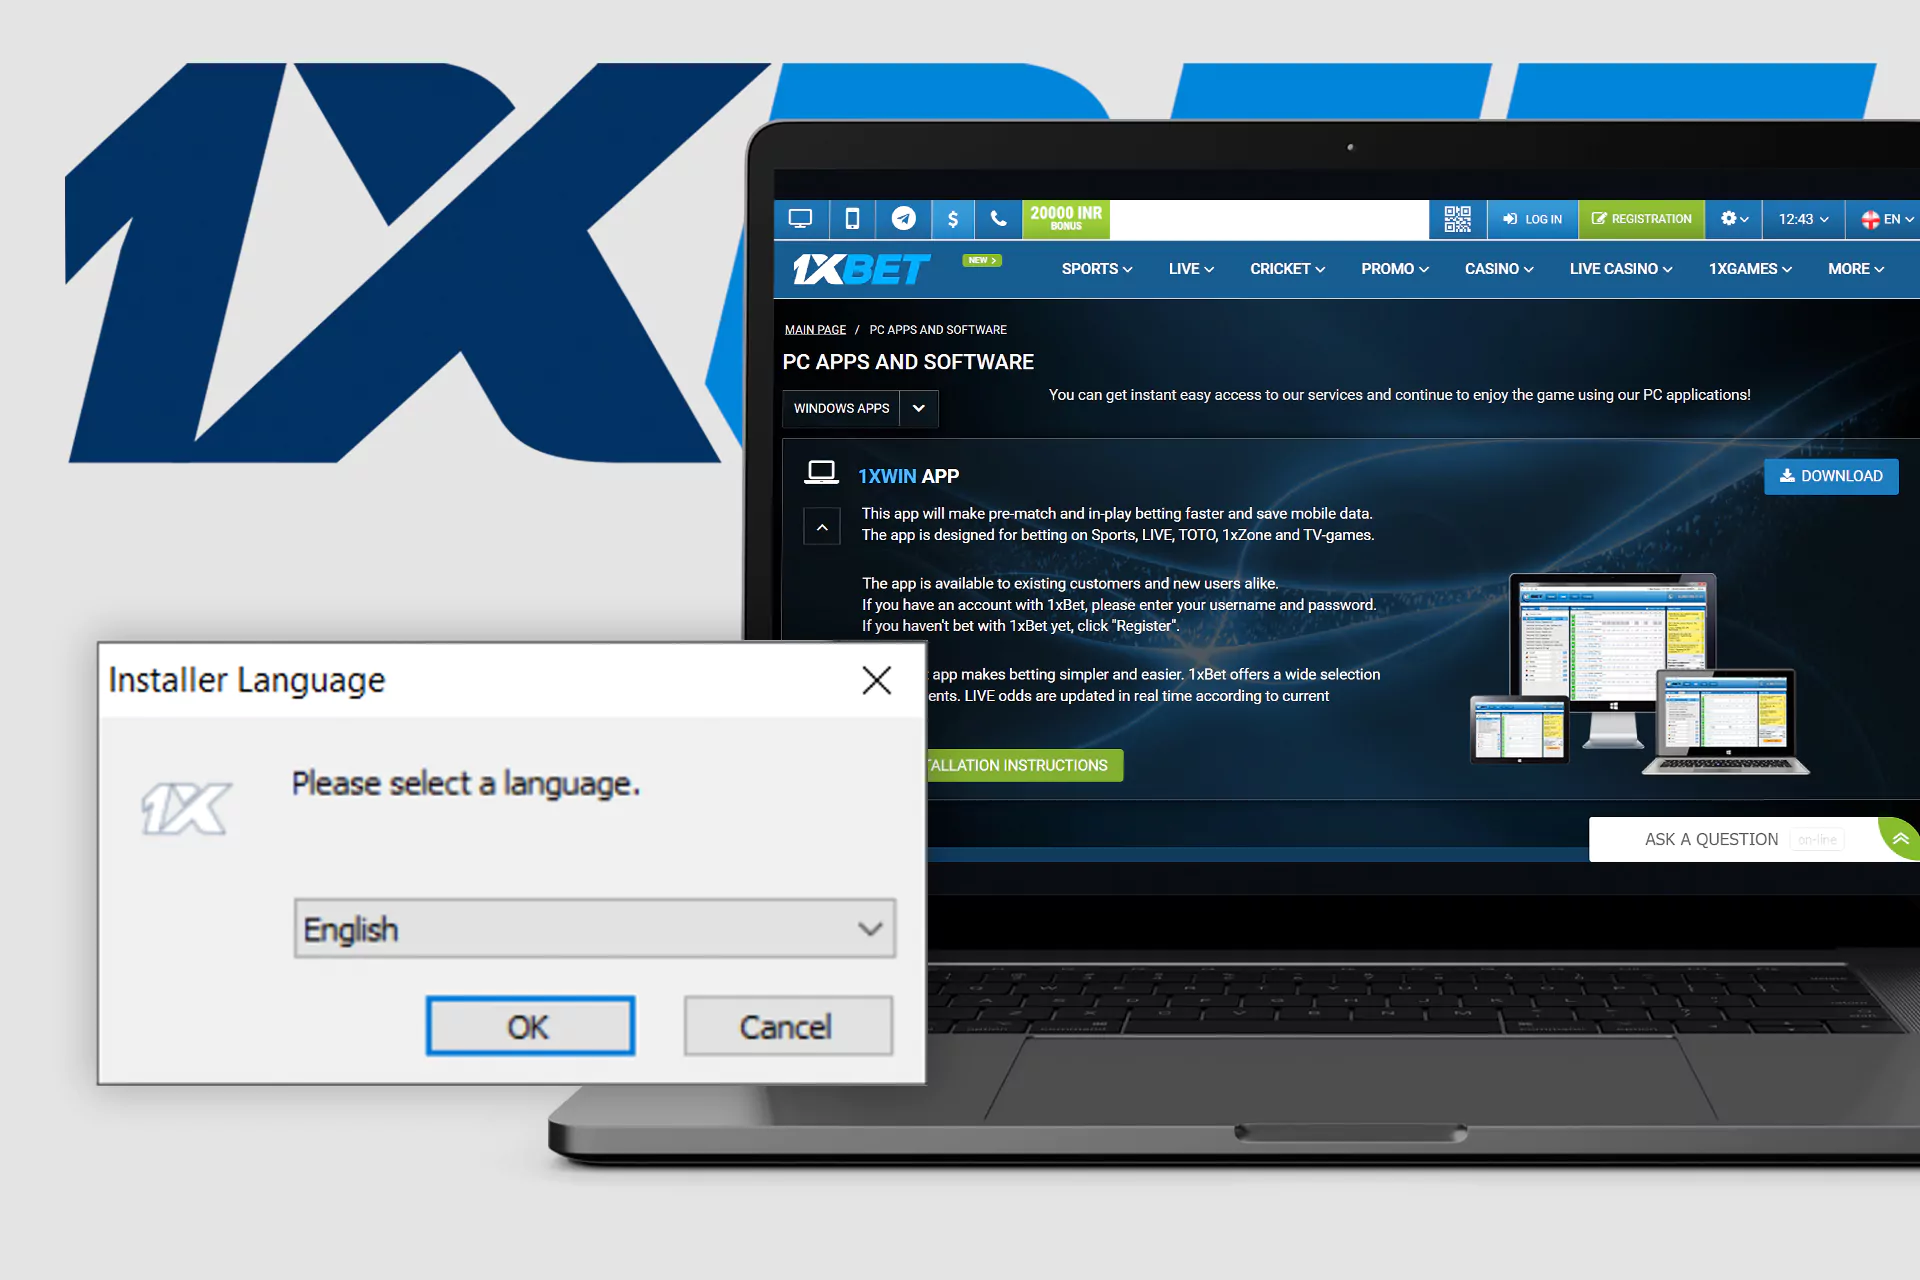Click the ASK A QUESTION link
Image resolution: width=1920 pixels, height=1280 pixels.
coord(1710,839)
